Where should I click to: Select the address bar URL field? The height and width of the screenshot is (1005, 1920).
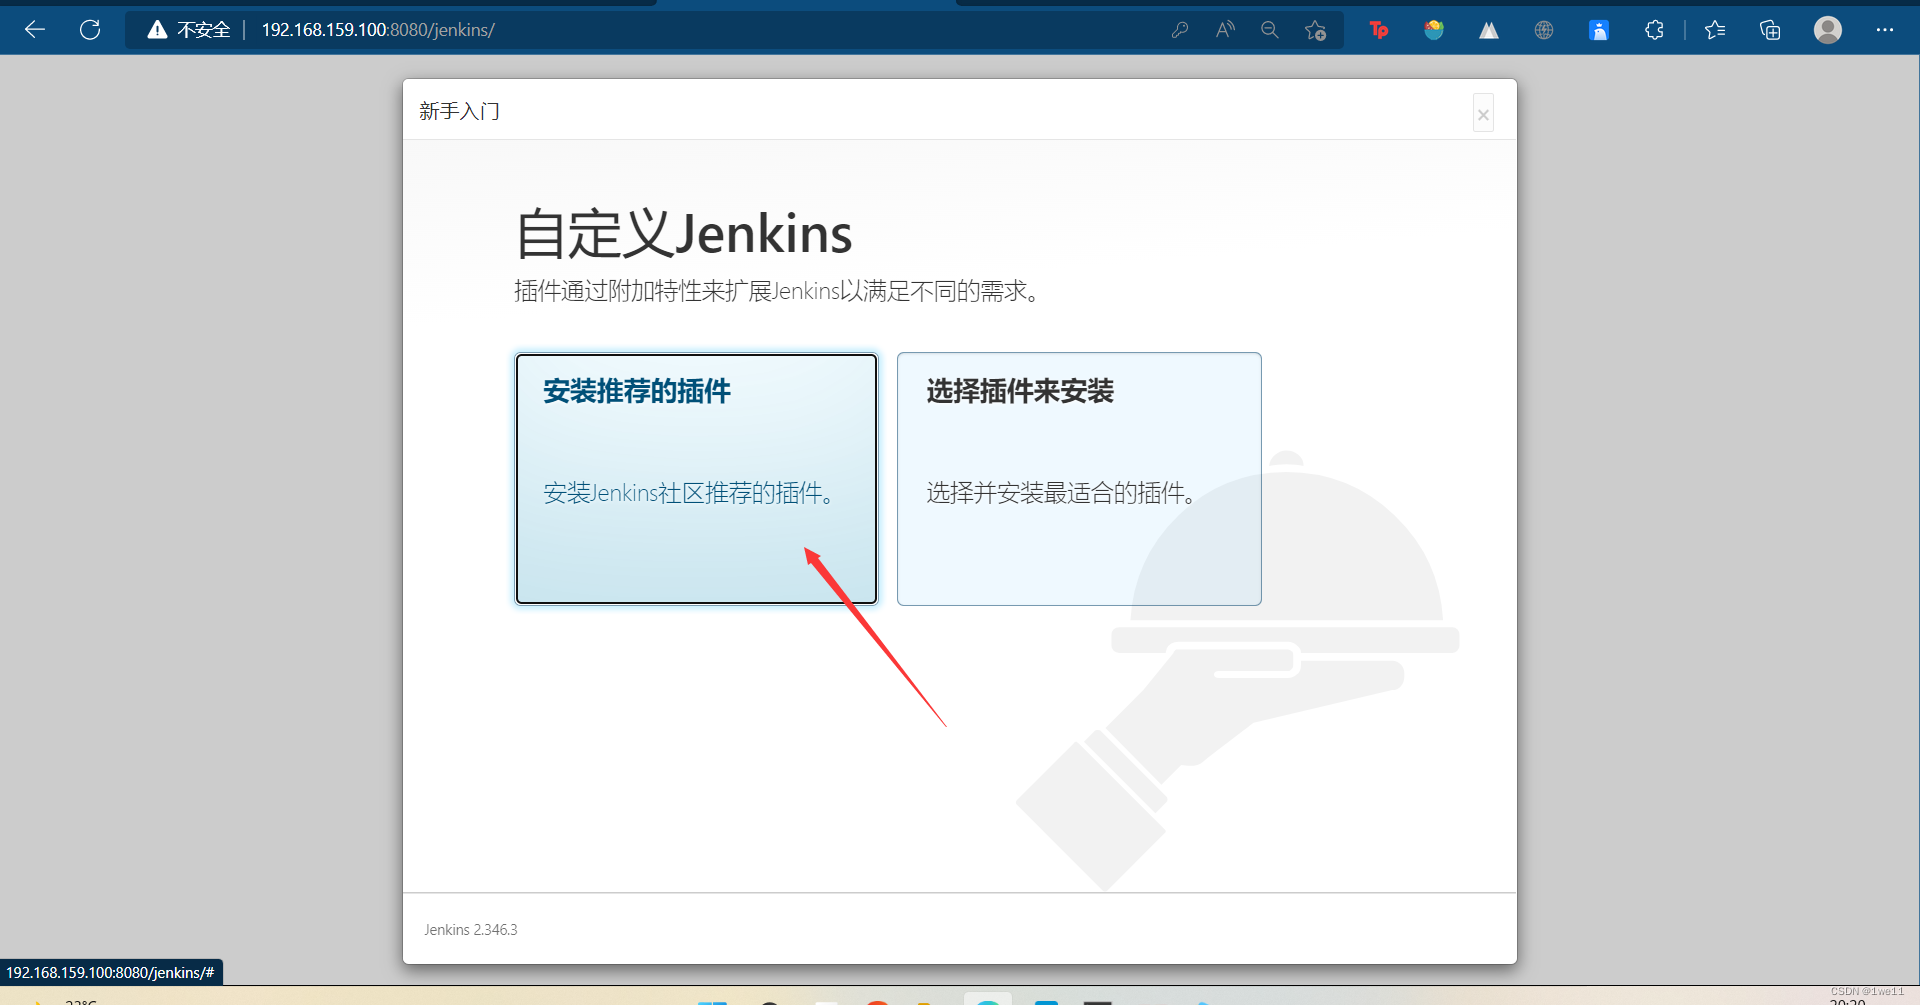click(x=378, y=30)
